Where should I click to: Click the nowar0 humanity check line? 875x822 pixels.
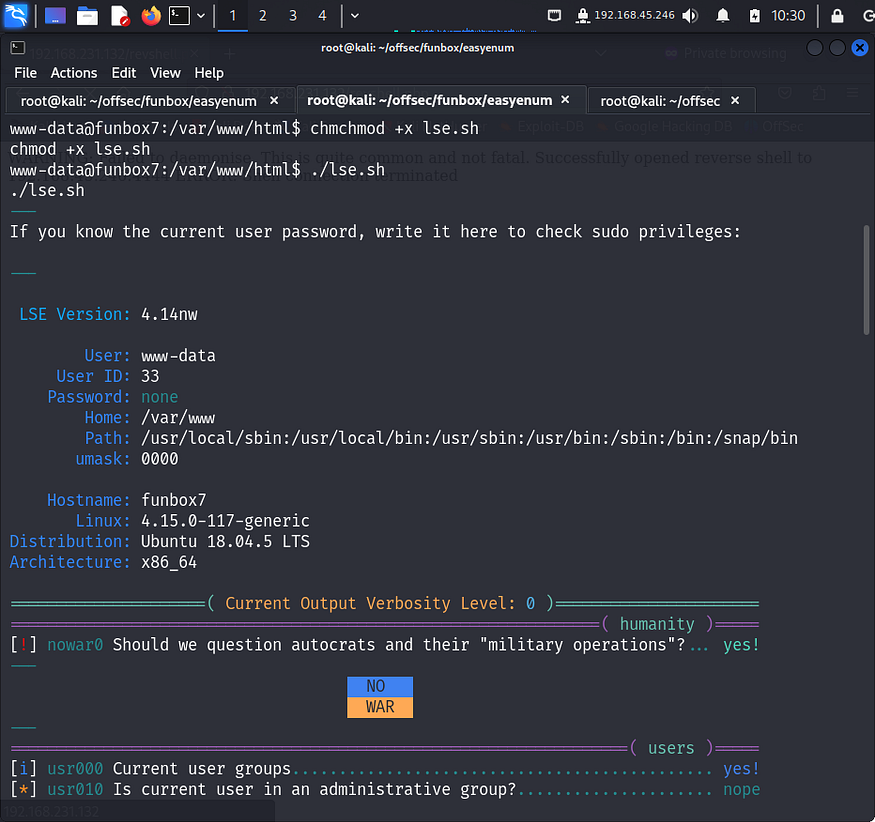click(385, 645)
